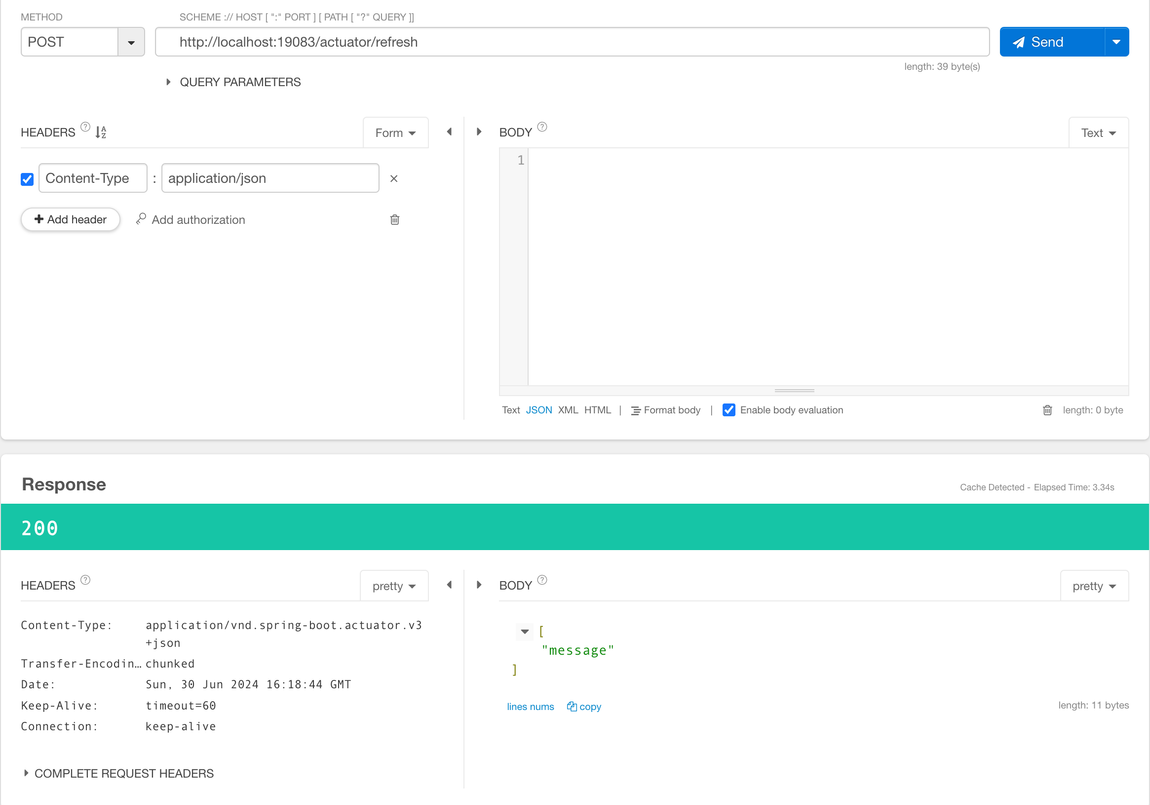
Task: Click the Elapsed Time text
Action: (x=1074, y=488)
